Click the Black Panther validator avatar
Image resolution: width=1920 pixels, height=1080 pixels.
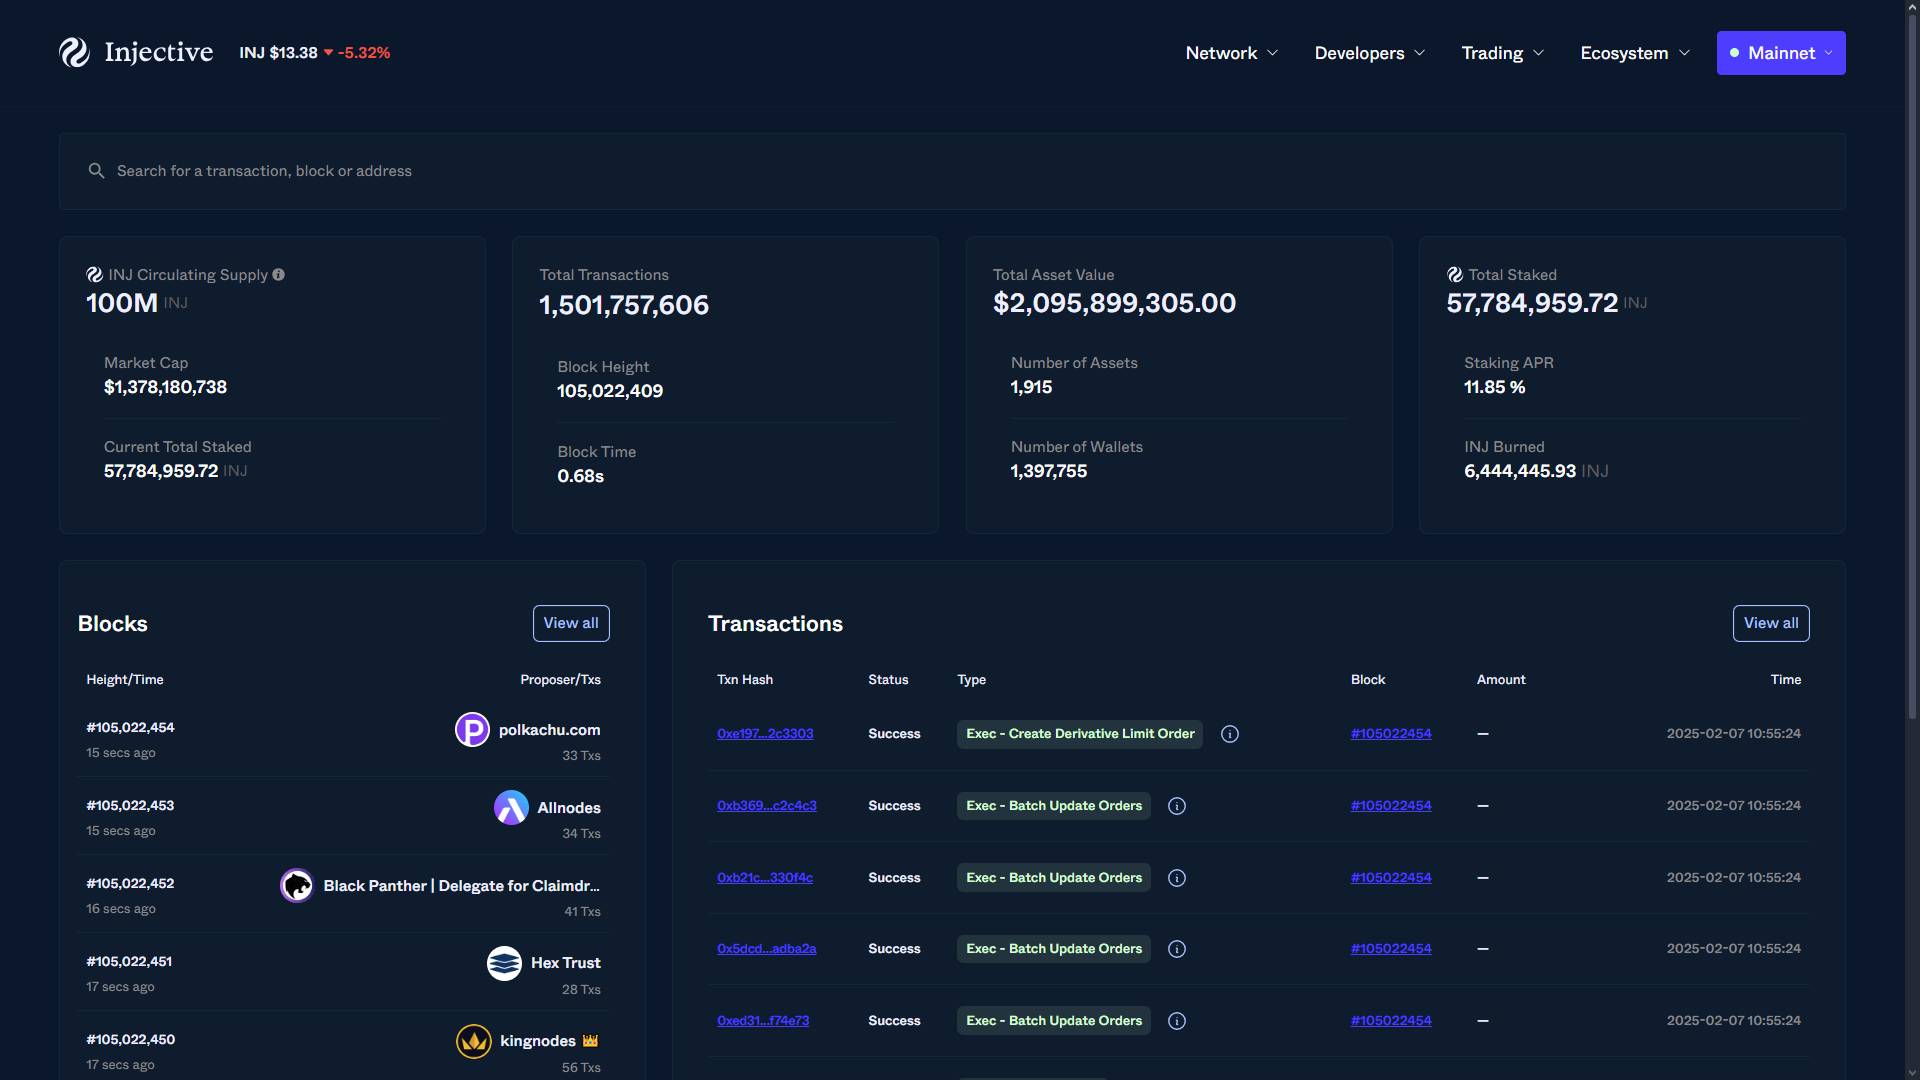click(297, 886)
